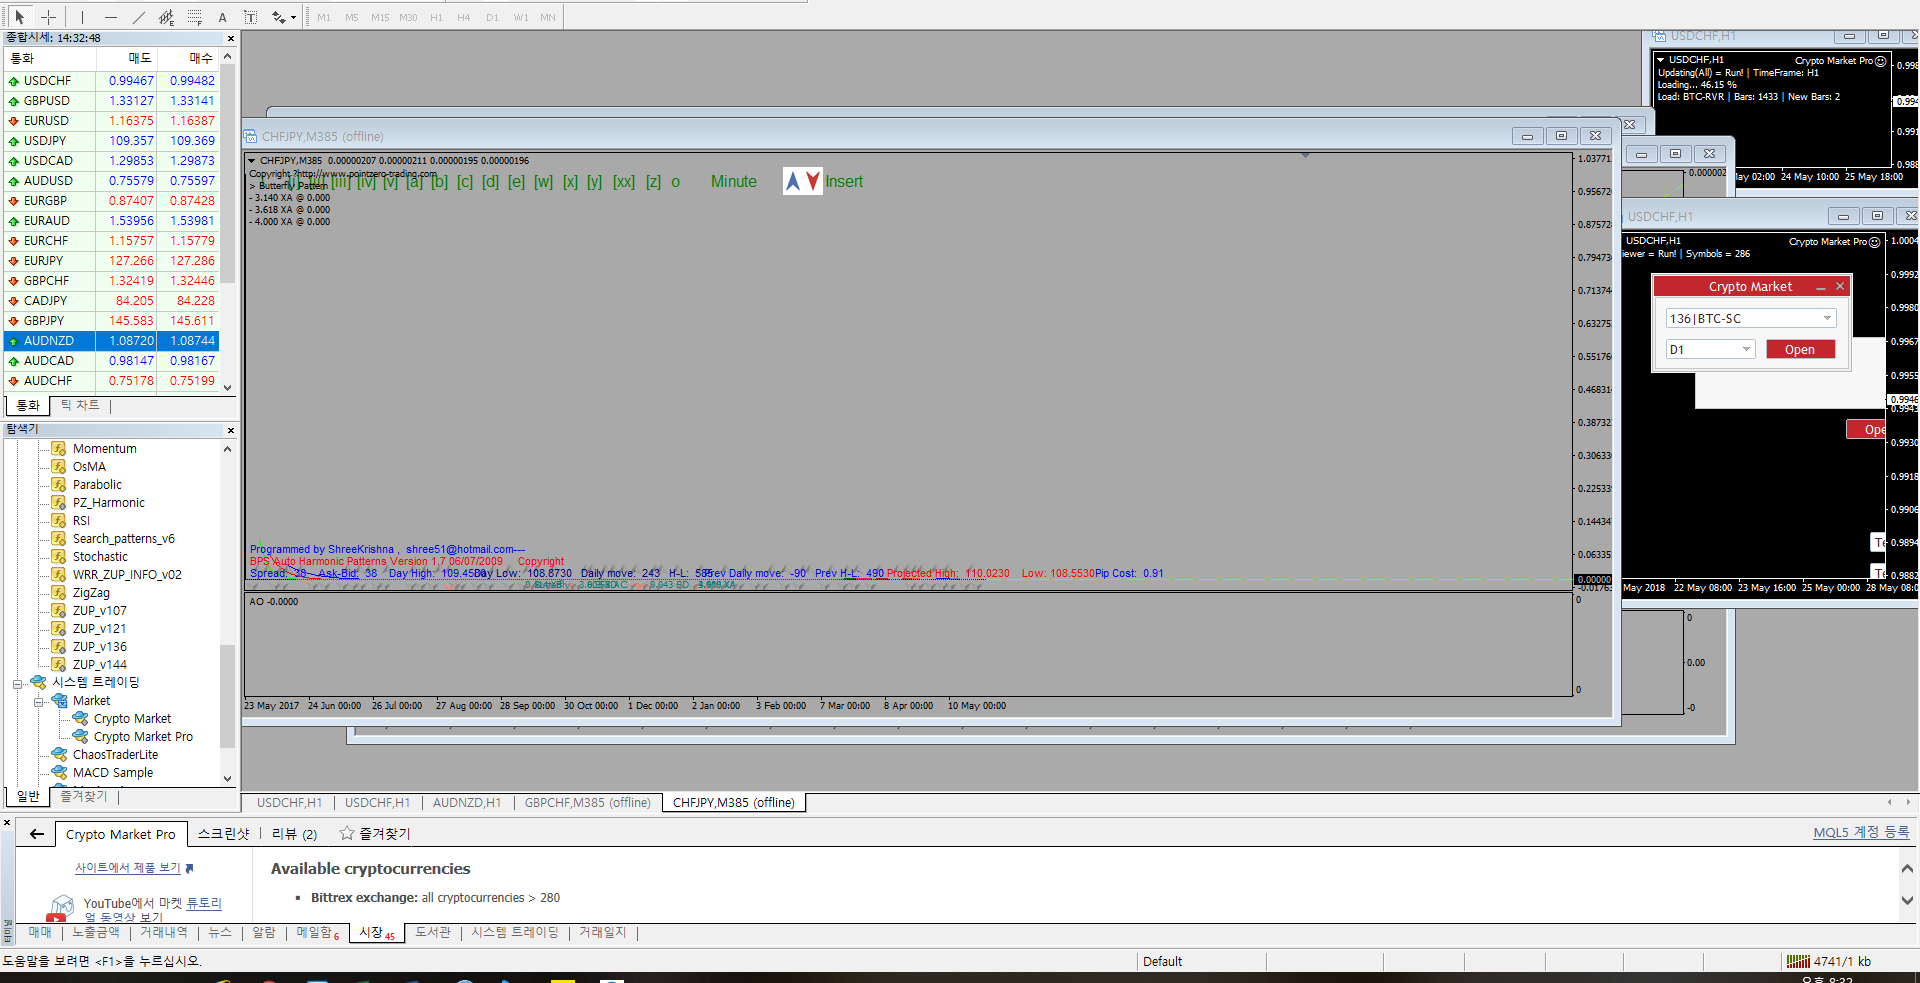The width and height of the screenshot is (1920, 983).
Task: Close the Crypto Market panel
Action: [1840, 287]
